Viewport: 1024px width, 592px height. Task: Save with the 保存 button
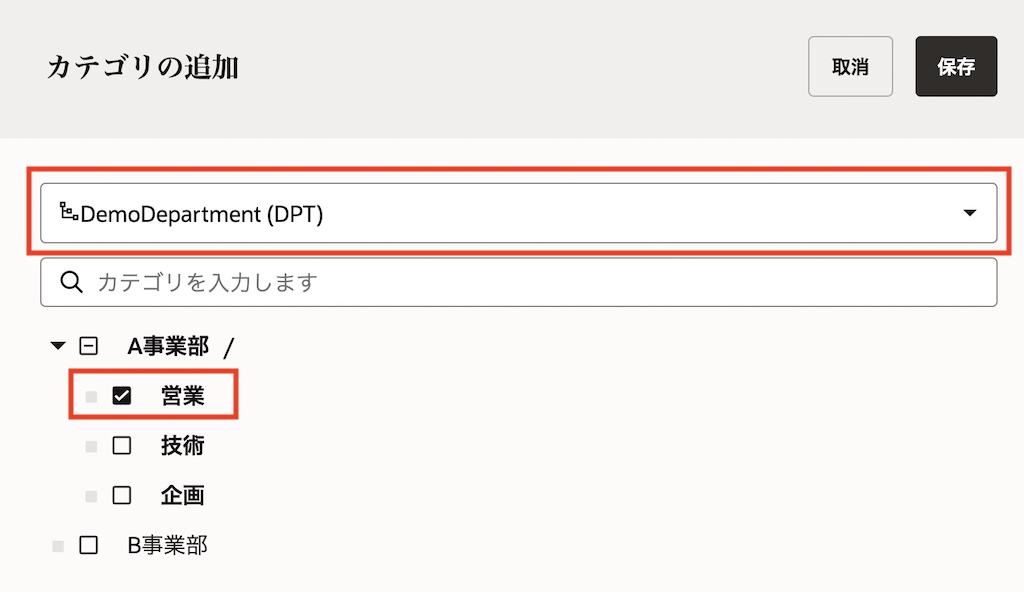956,67
